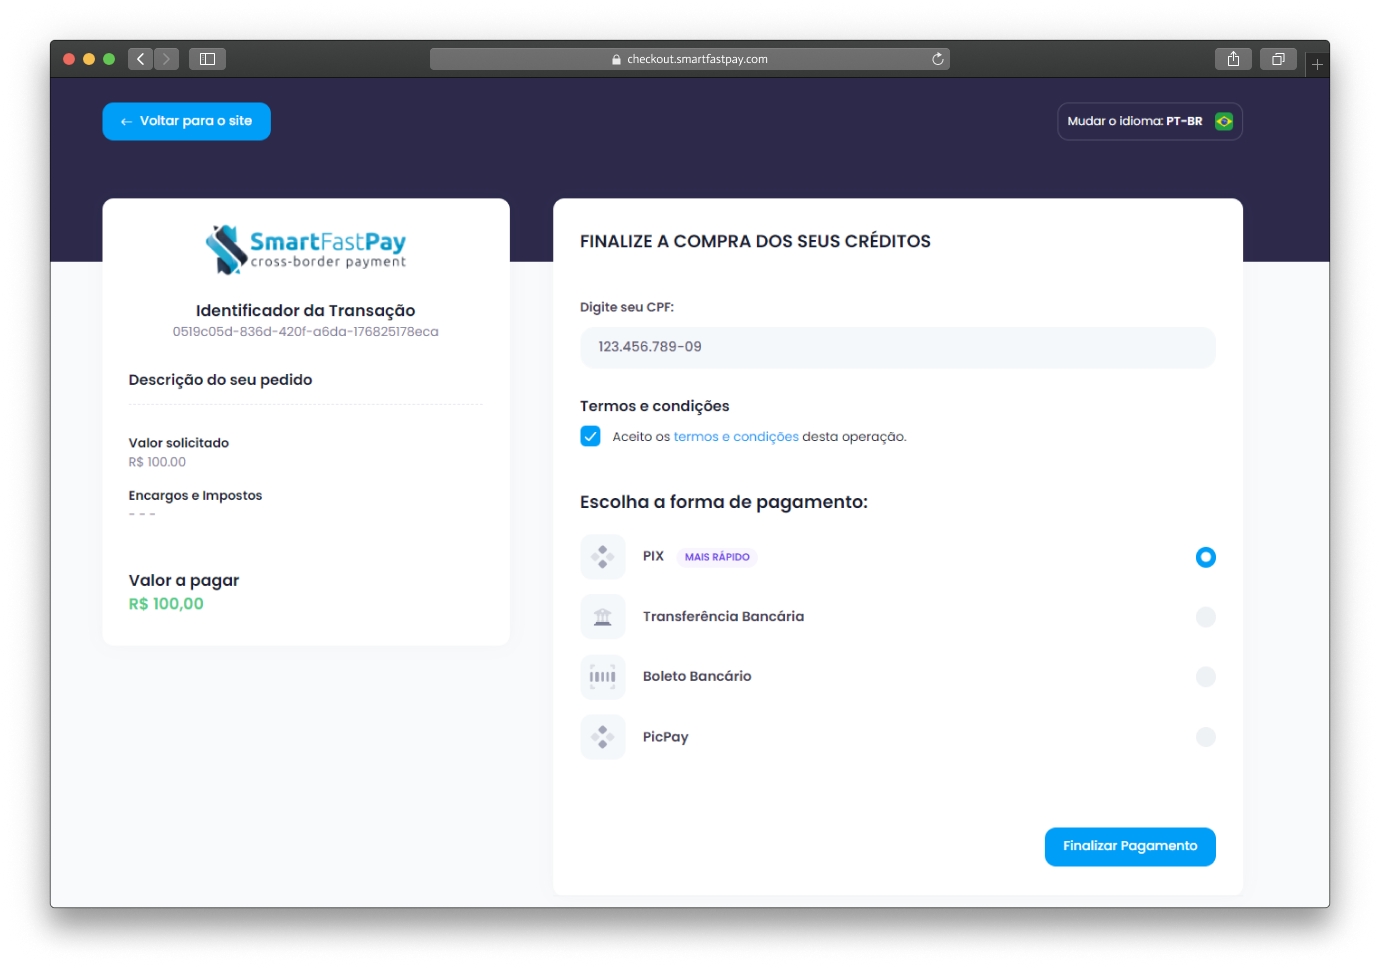Screen dimensions: 1380x968
Task: Click Voltar para o site button
Action: pyautogui.click(x=186, y=121)
